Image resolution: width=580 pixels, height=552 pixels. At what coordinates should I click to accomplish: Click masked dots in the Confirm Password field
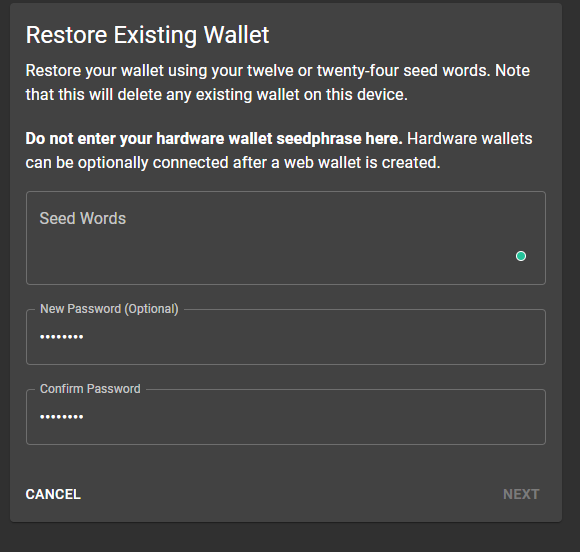tap(61, 417)
